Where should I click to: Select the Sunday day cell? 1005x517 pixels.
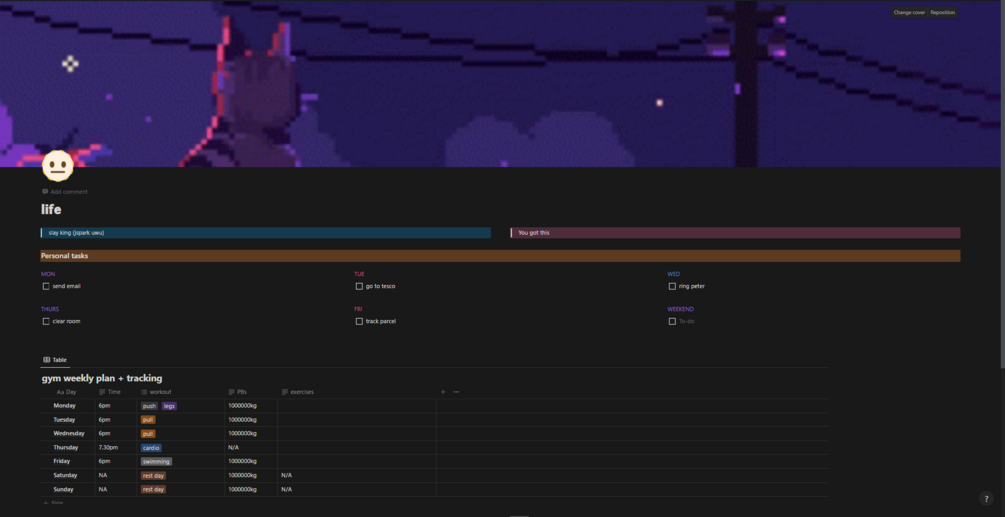tap(68, 489)
